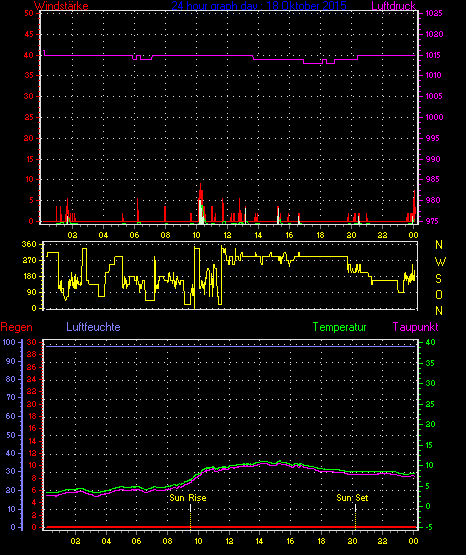The width and height of the screenshot is (466, 555).
Task: Click the 990 pressure axis value
Action: click(433, 159)
